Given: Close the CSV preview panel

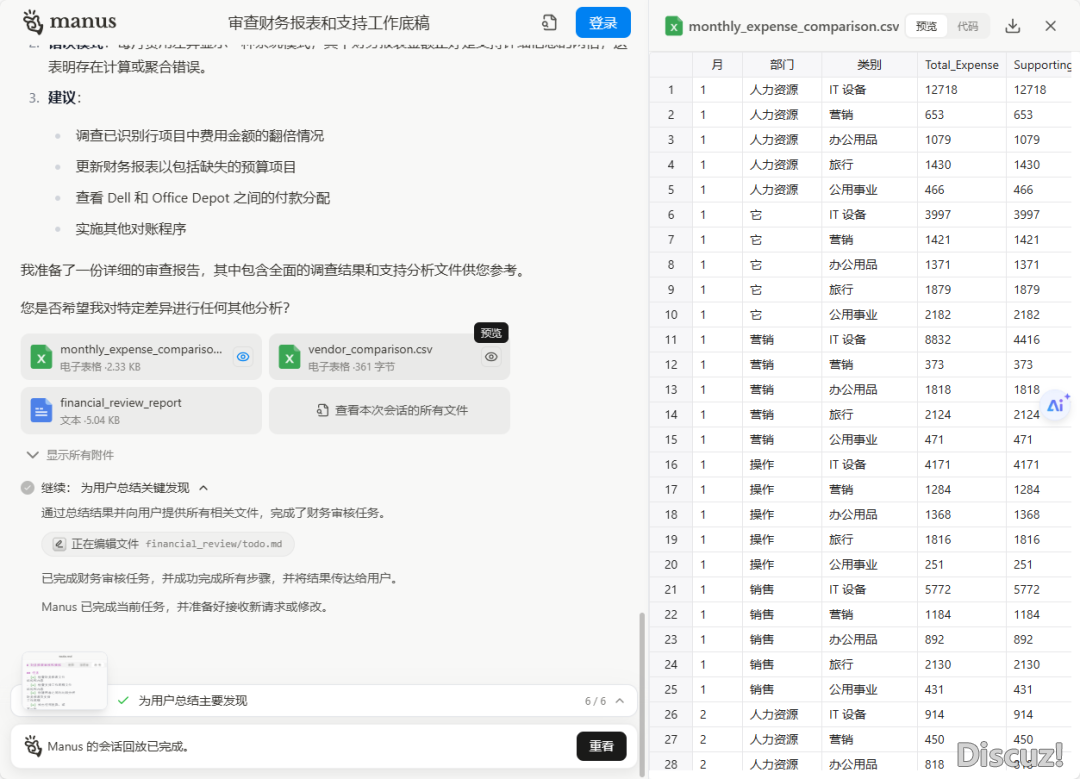Looking at the screenshot, I should click(x=1050, y=26).
